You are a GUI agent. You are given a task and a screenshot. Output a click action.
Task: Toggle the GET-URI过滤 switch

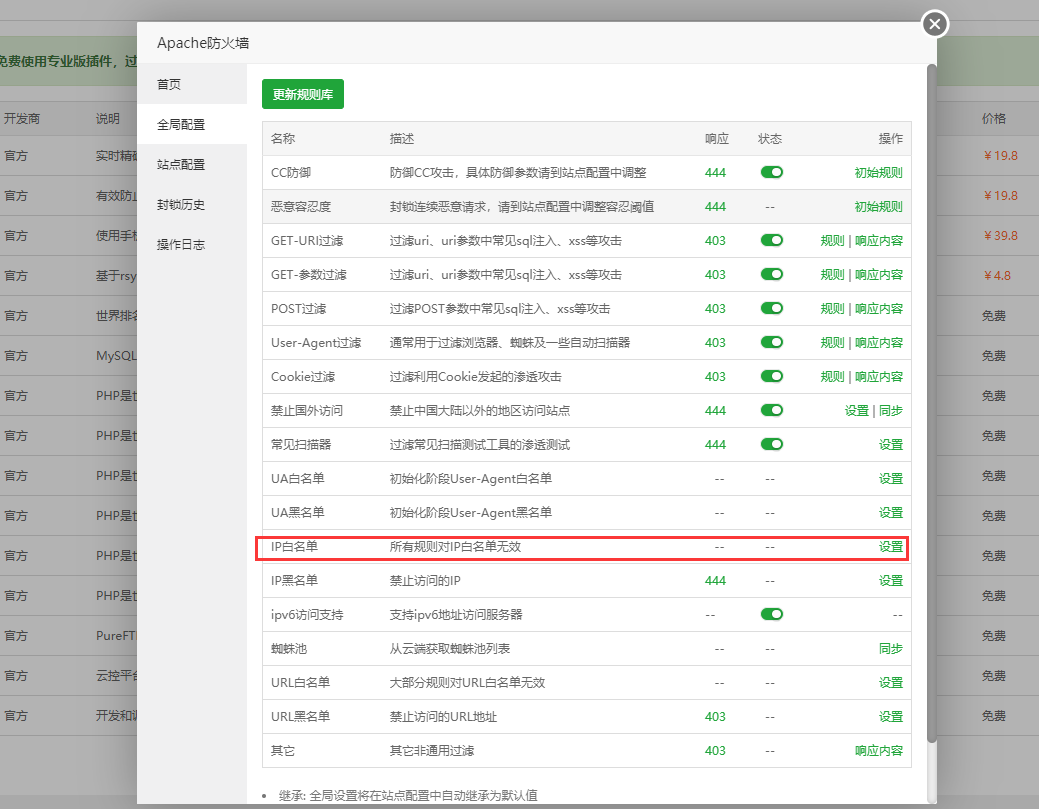[772, 240]
